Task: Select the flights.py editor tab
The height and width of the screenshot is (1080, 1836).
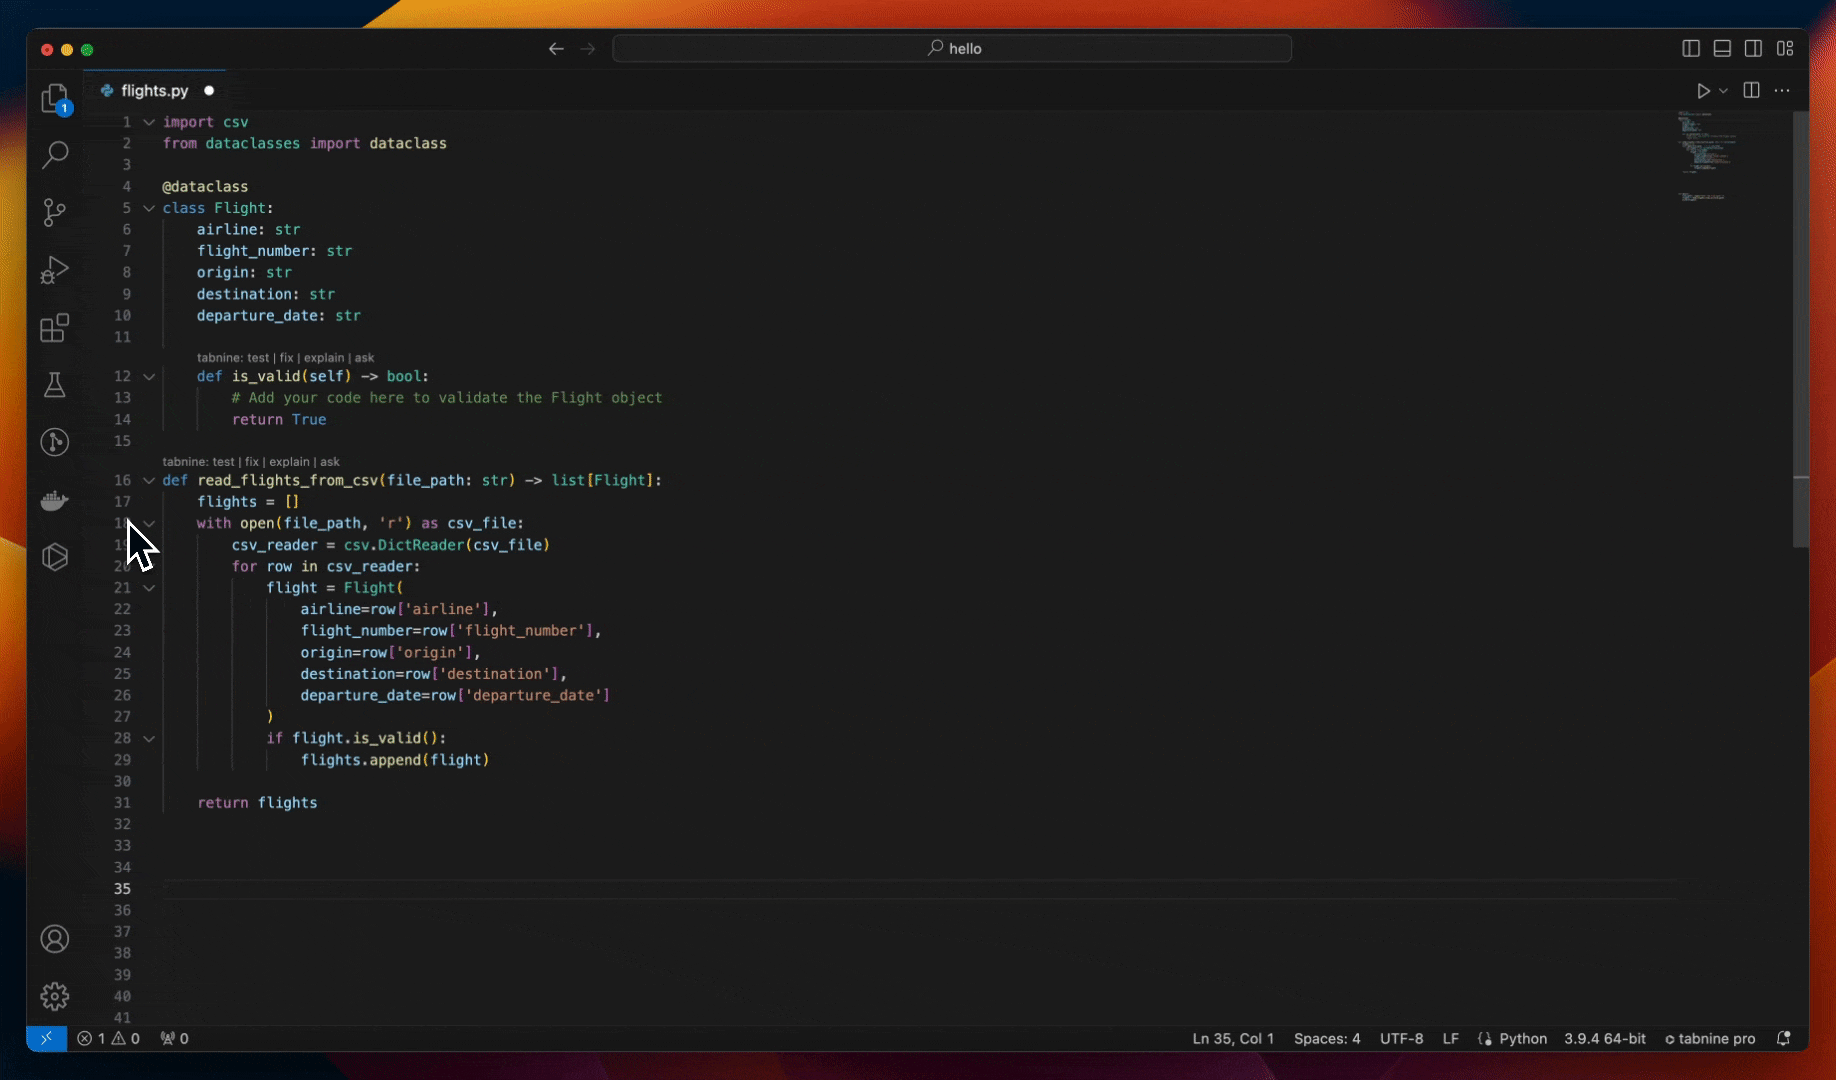Action: pyautogui.click(x=154, y=91)
